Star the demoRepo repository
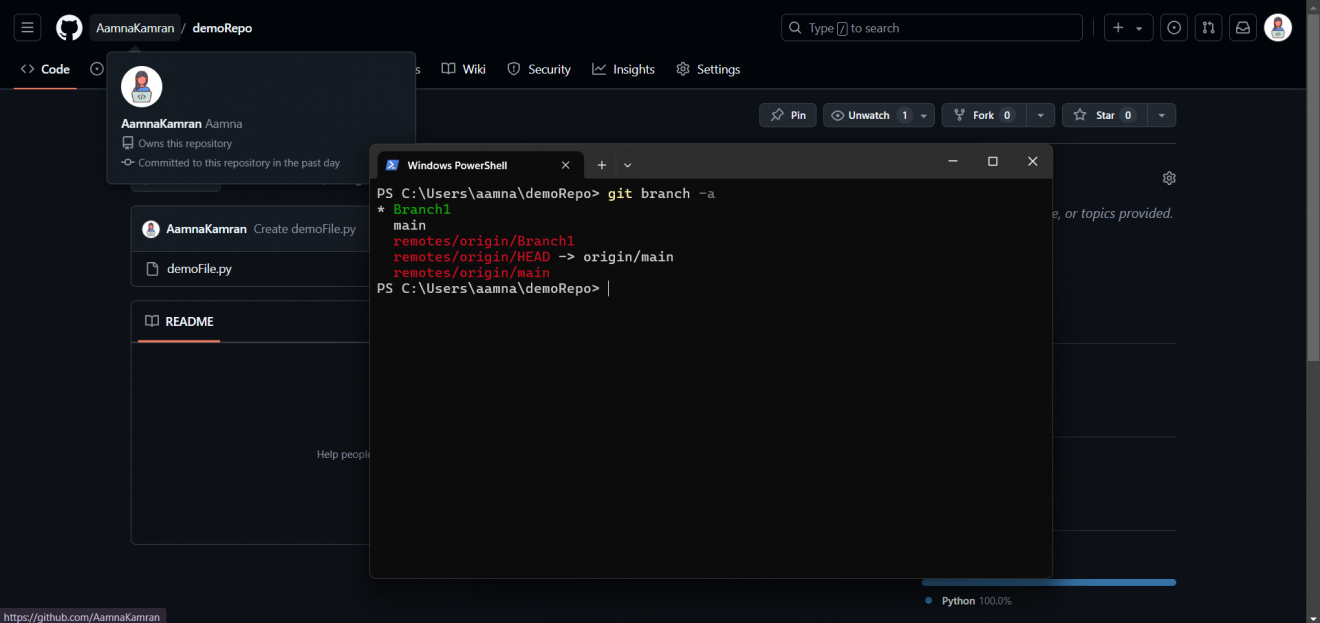 tap(1103, 115)
